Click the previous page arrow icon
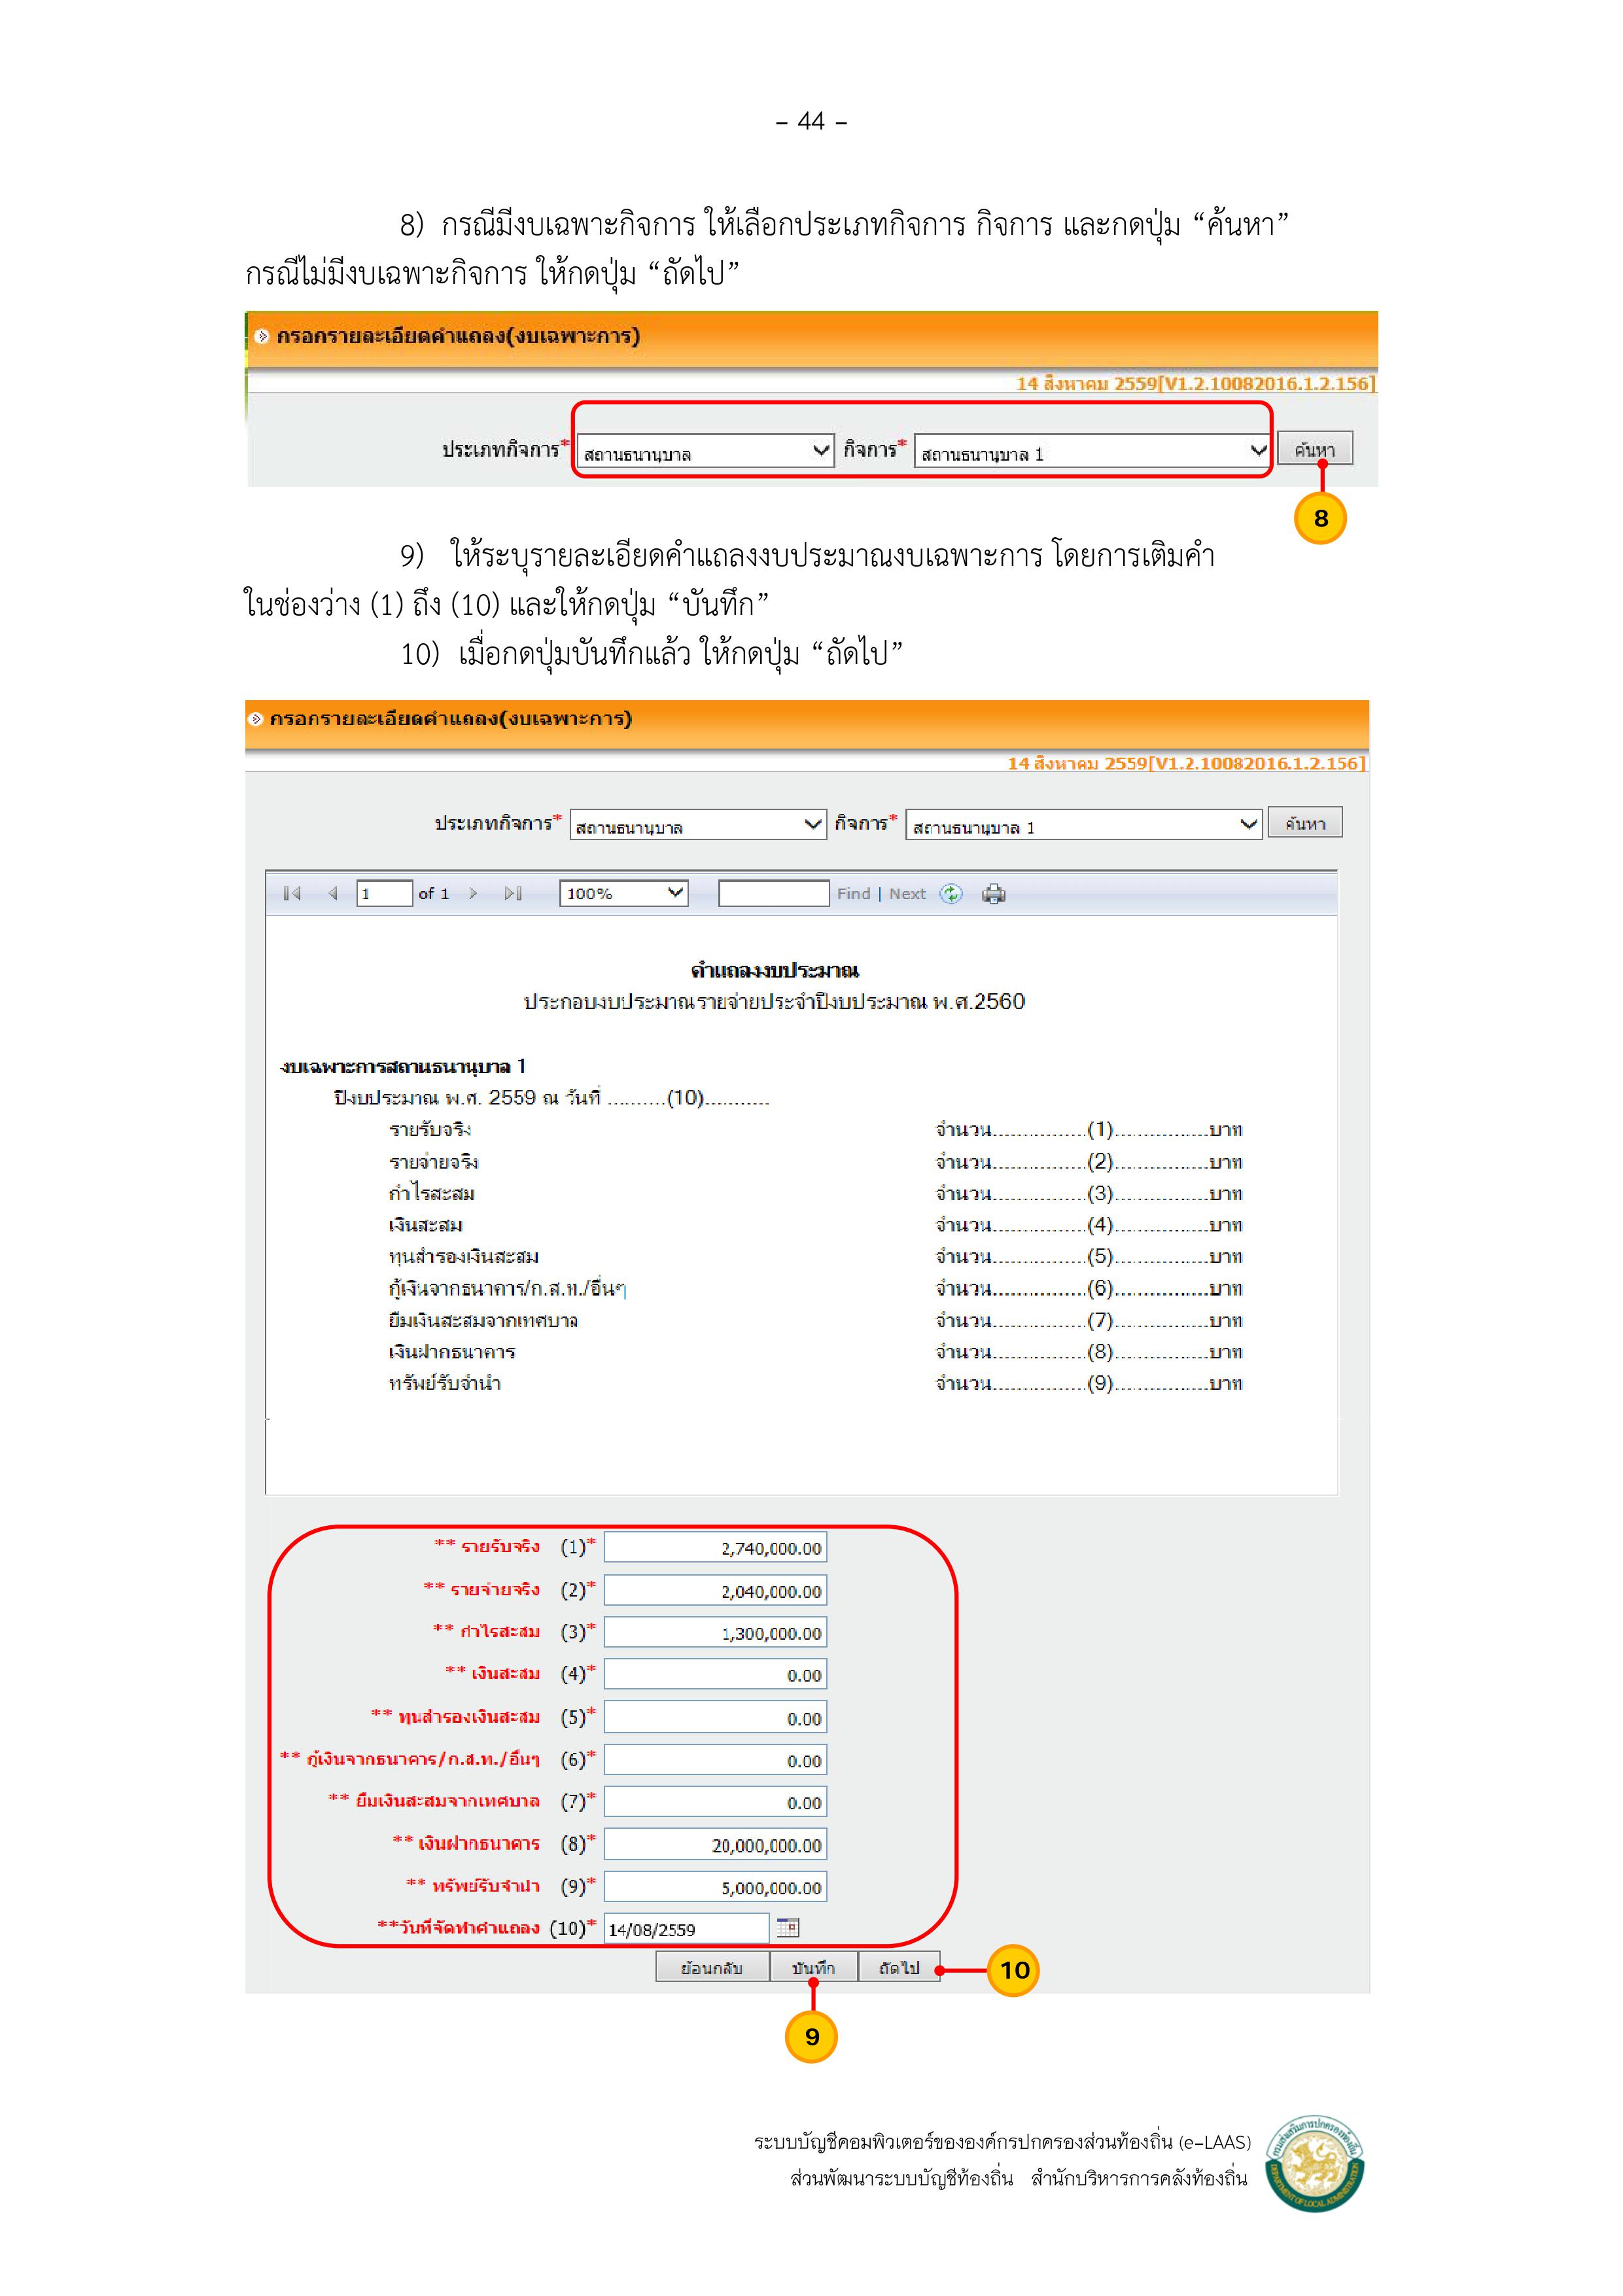This screenshot has width=1623, height=2296. (333, 893)
